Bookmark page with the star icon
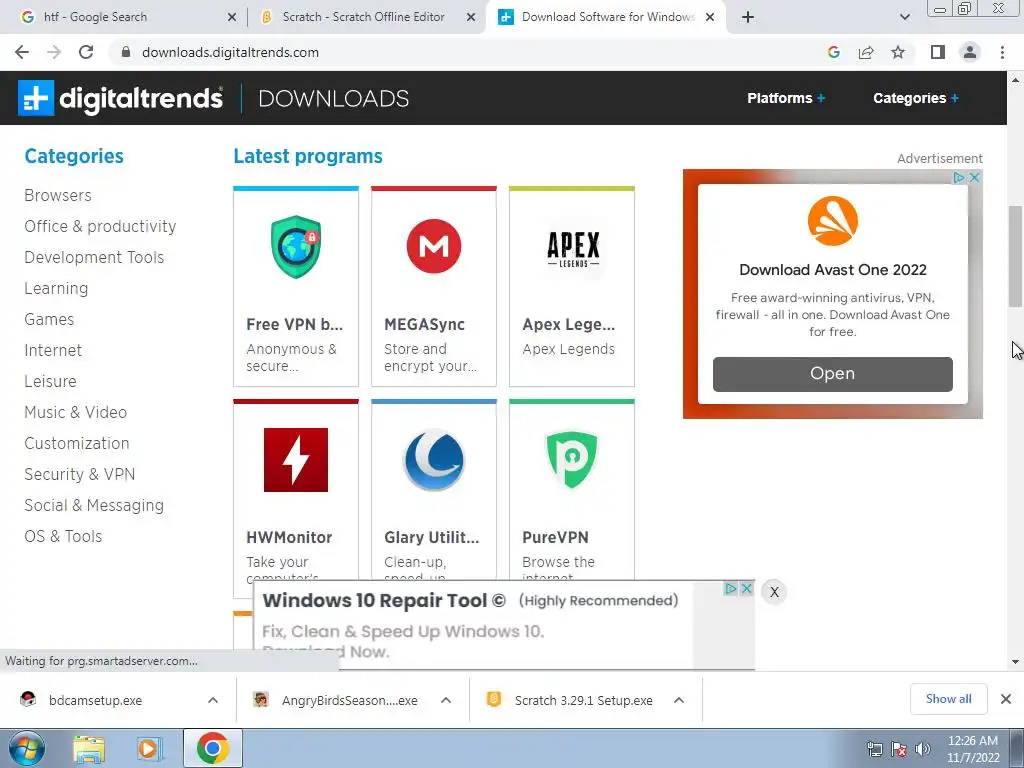1024x768 pixels. (x=898, y=52)
